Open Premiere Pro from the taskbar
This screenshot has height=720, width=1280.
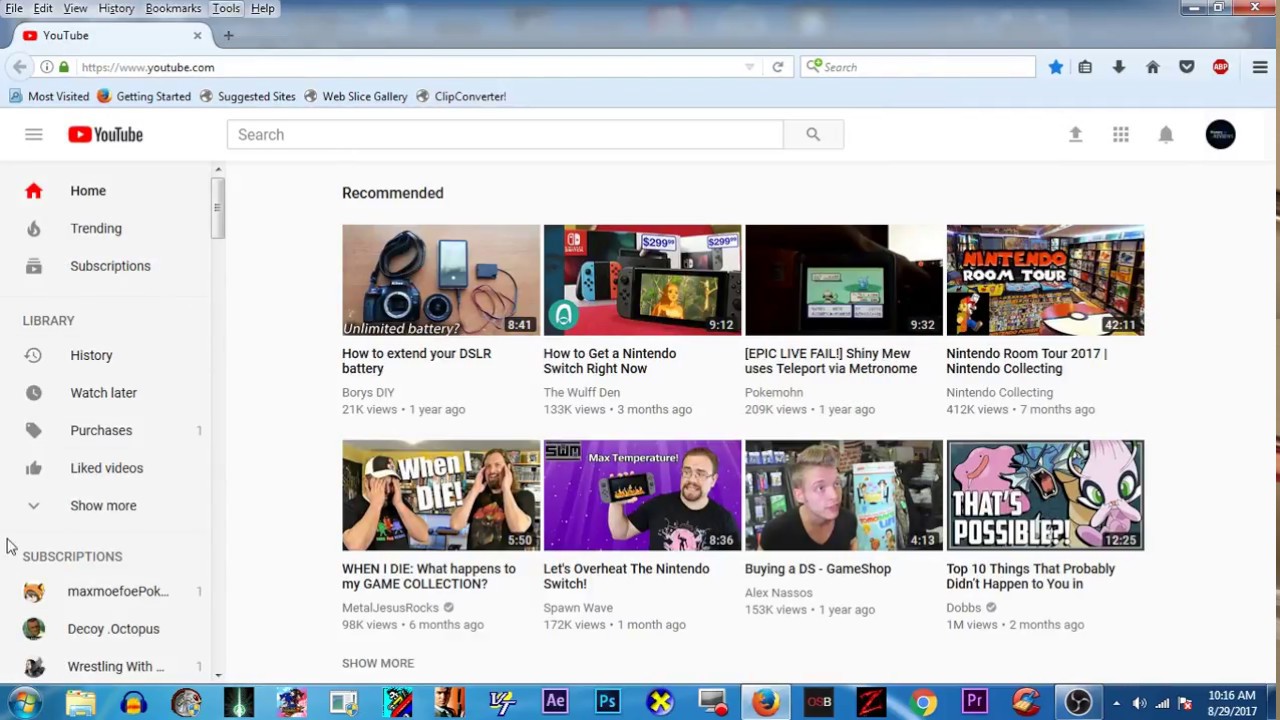point(974,702)
